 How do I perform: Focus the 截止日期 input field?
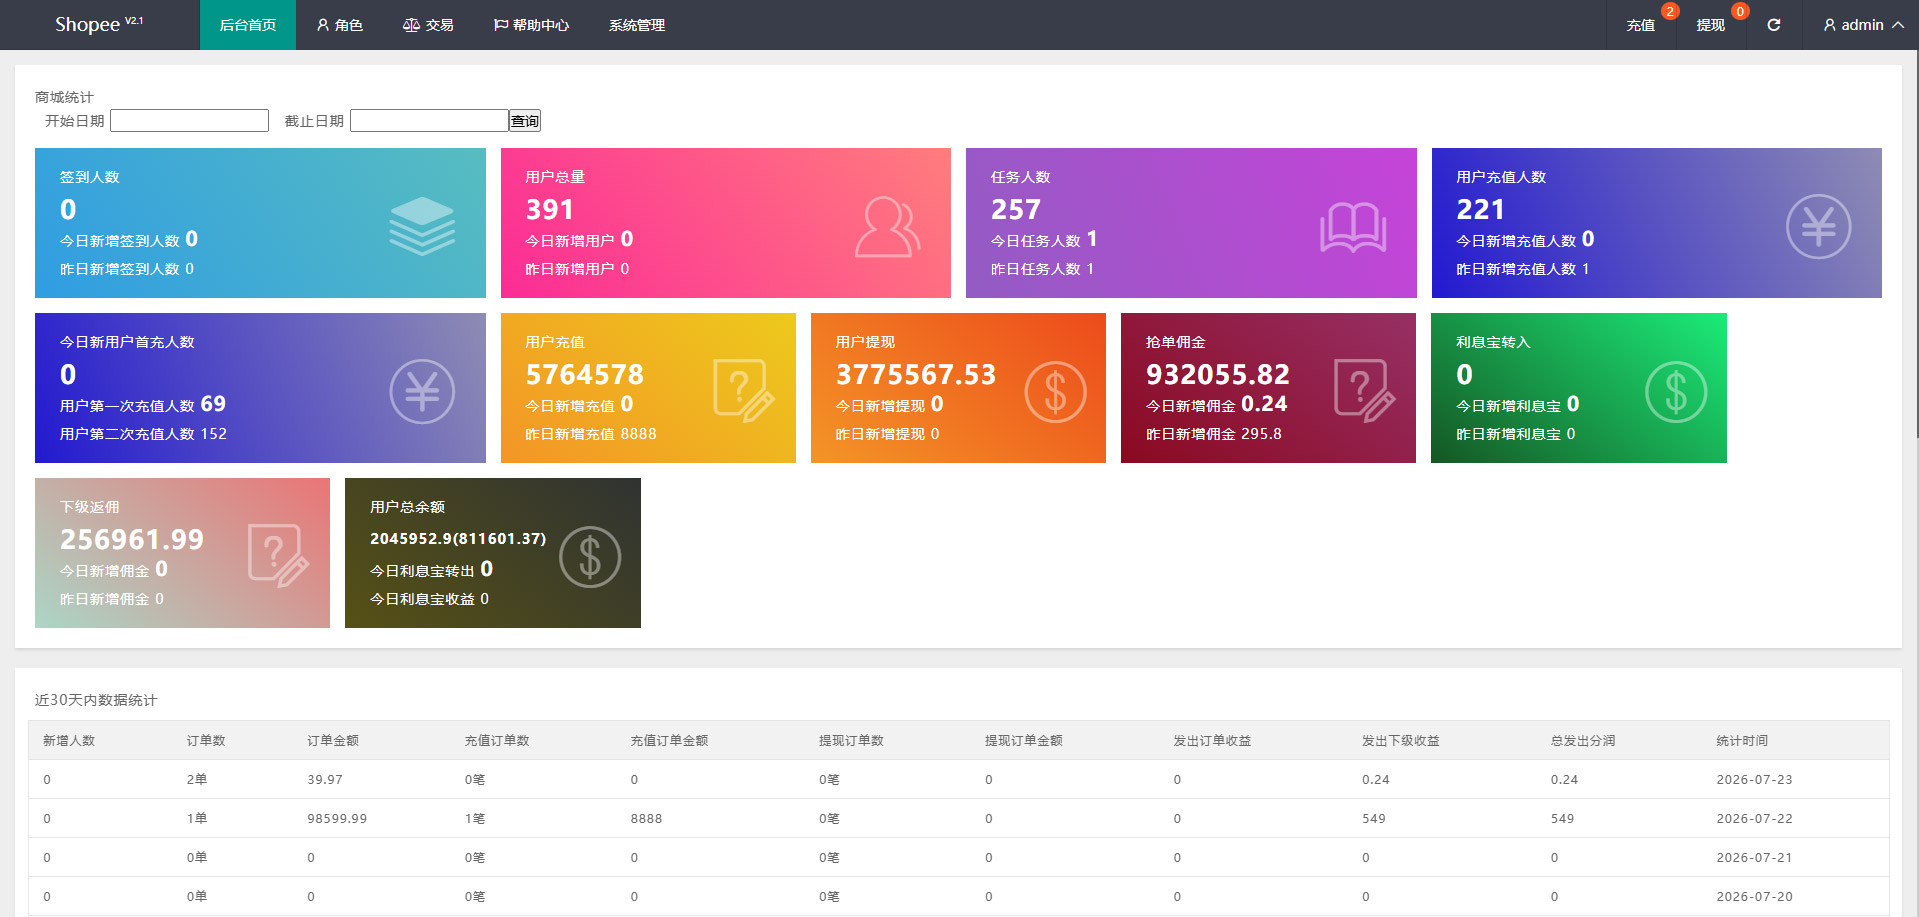429,121
